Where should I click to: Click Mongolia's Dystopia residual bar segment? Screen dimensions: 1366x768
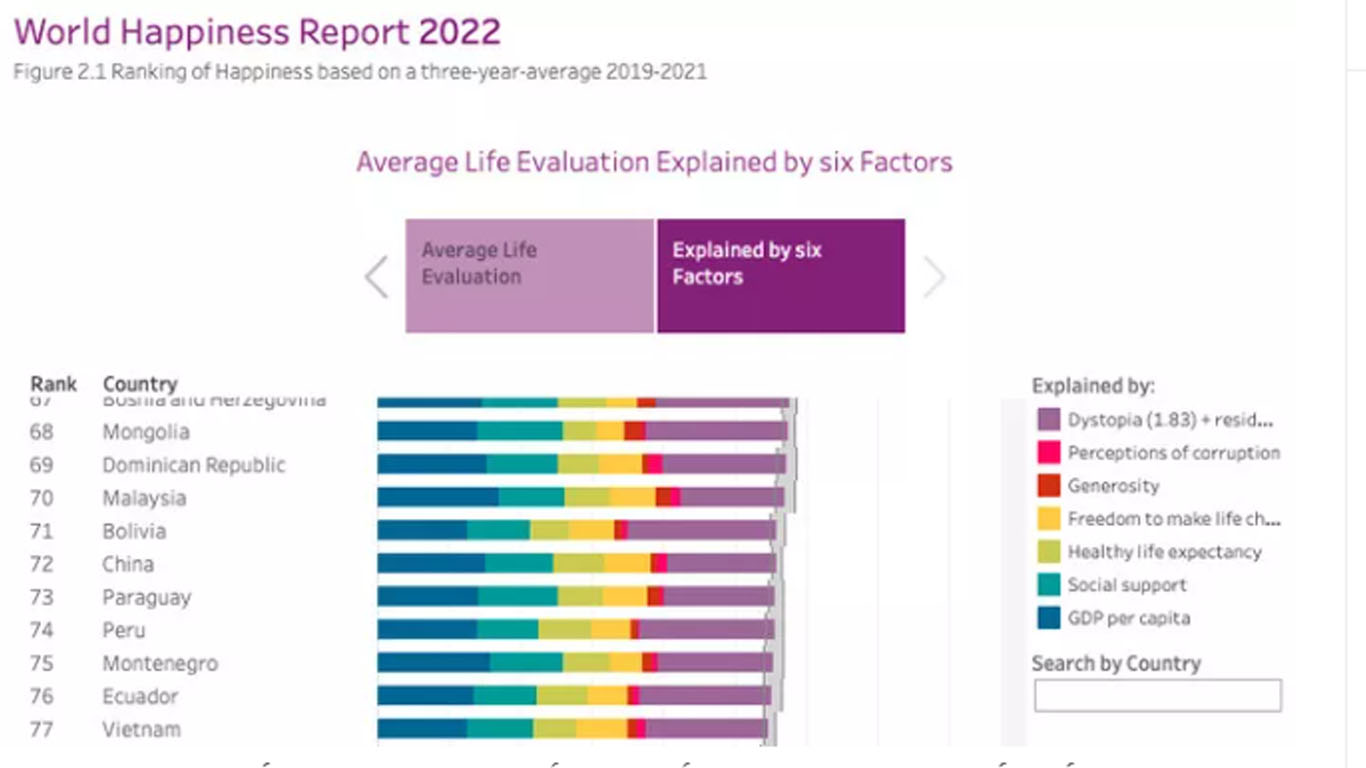pyautogui.click(x=715, y=432)
